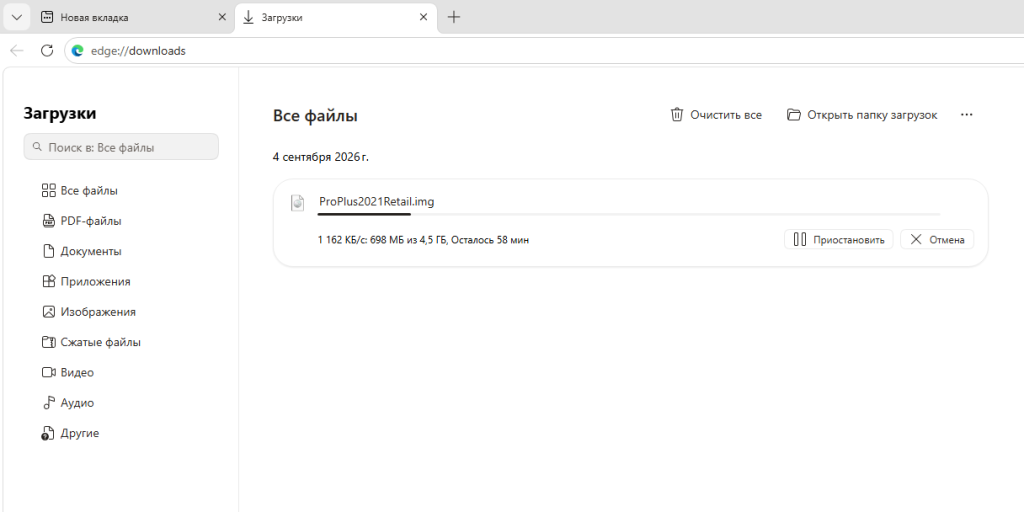Reload the page with refresh icon
The image size is (1024, 512).
(47, 51)
